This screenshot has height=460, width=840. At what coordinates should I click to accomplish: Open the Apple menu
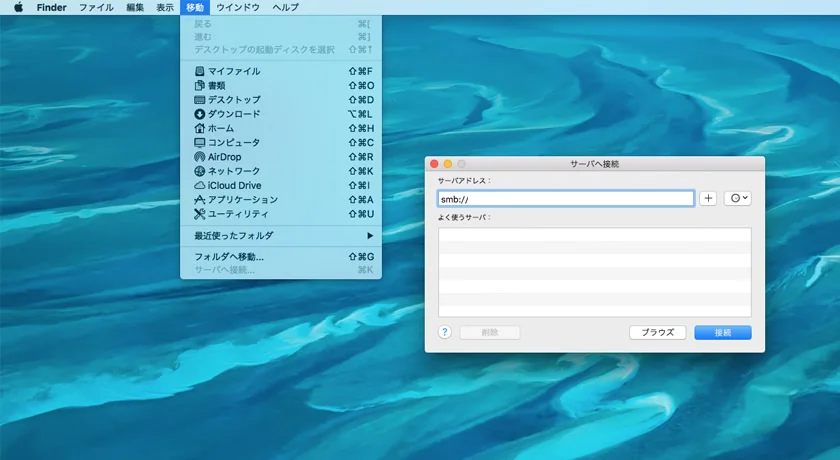pyautogui.click(x=19, y=7)
